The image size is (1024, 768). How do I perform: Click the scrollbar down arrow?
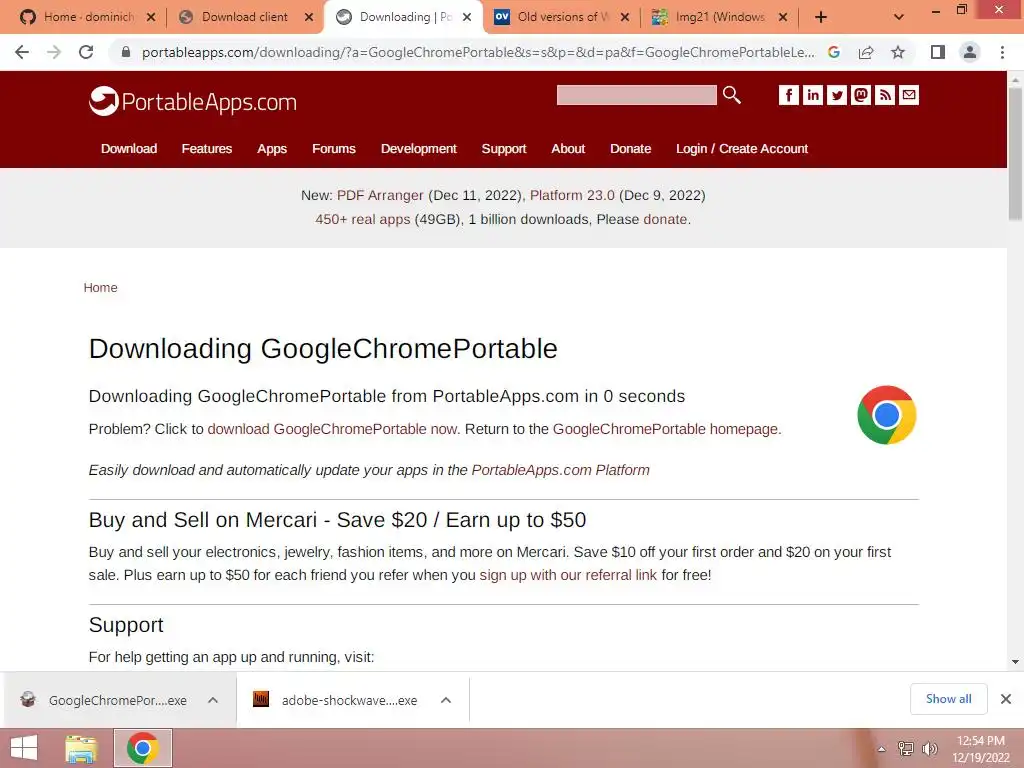[1015, 662]
